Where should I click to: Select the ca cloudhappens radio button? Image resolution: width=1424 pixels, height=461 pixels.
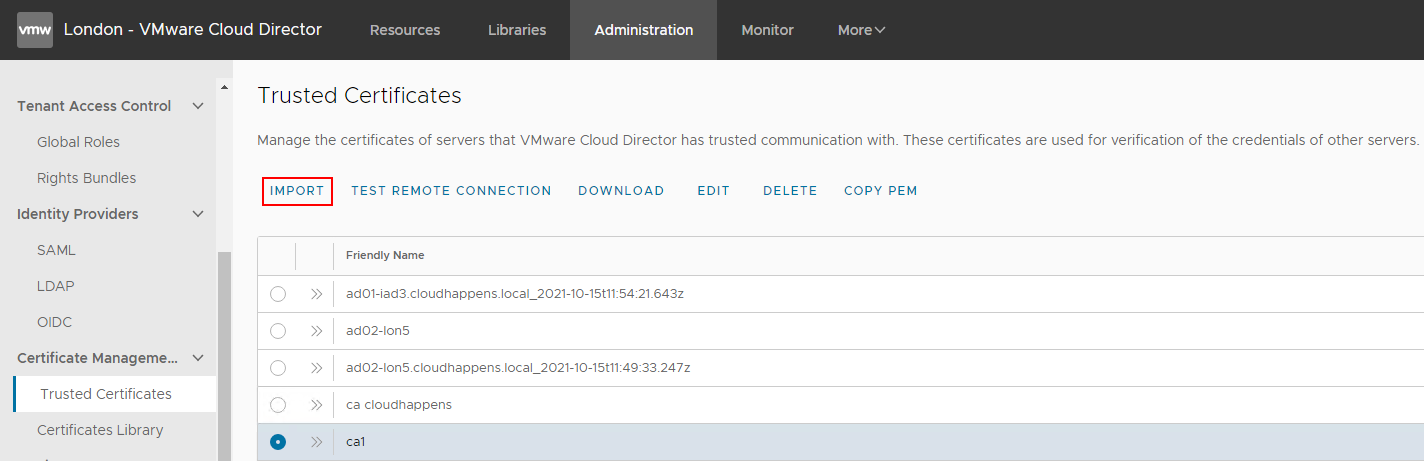pos(278,405)
